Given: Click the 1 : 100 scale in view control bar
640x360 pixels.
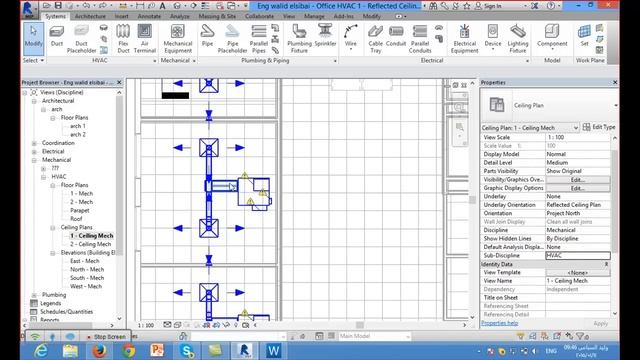Looking at the screenshot, I should (x=146, y=325).
